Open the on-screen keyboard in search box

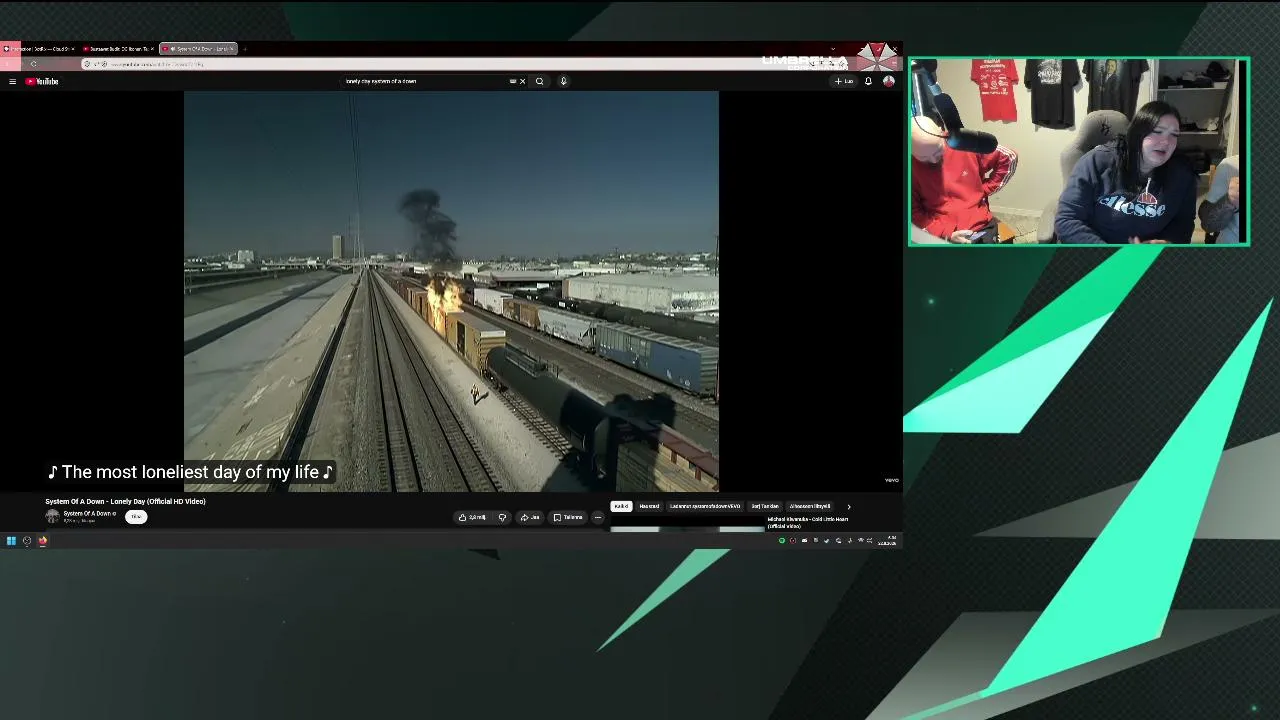coord(513,81)
